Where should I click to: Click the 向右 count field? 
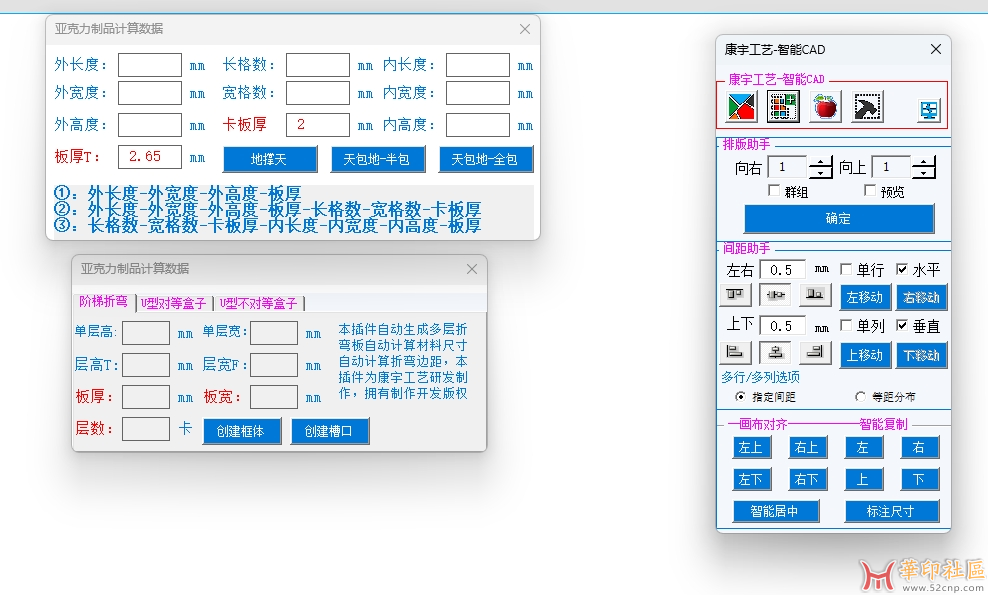click(x=788, y=167)
